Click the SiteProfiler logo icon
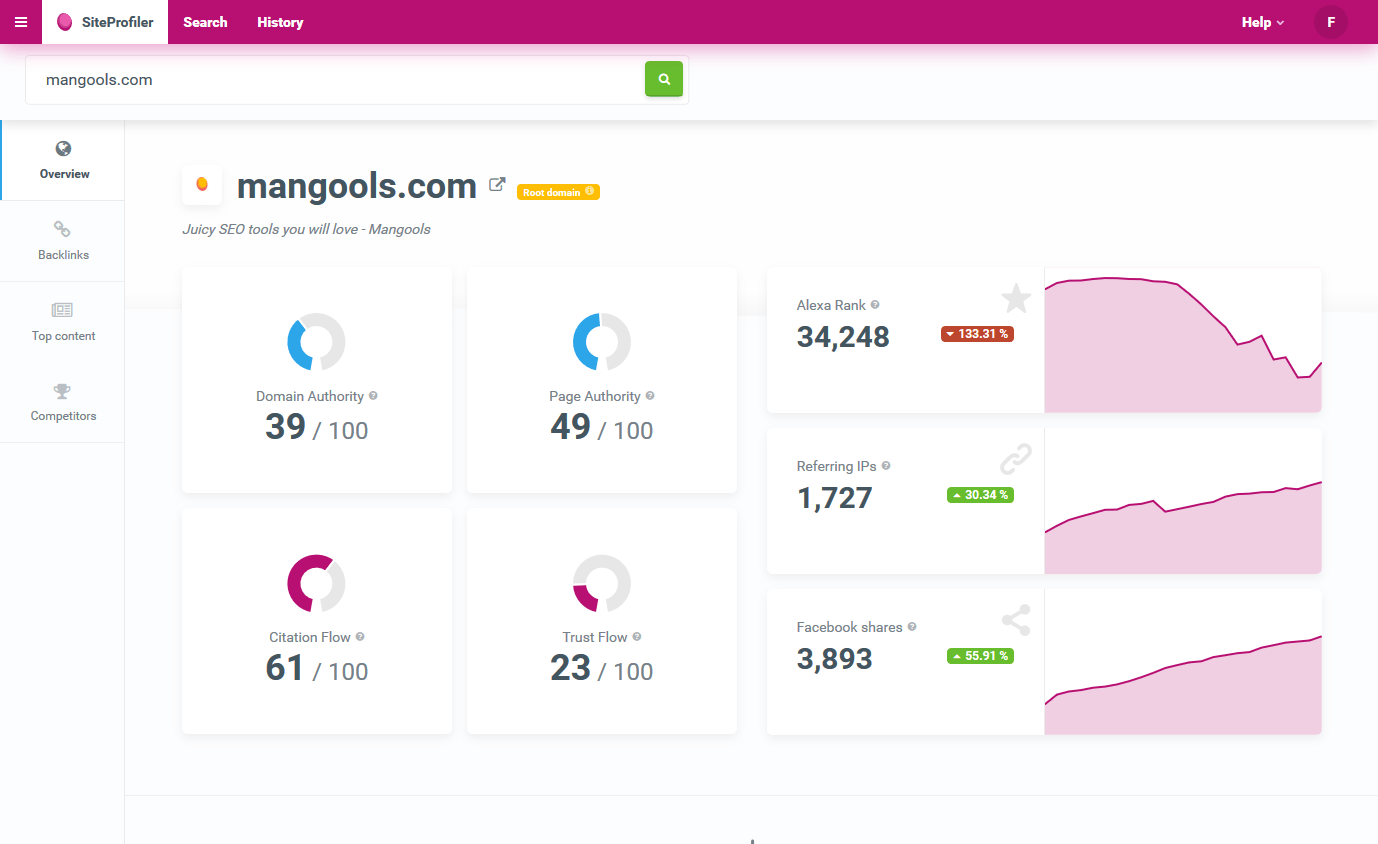This screenshot has width=1378, height=844. tap(65, 22)
